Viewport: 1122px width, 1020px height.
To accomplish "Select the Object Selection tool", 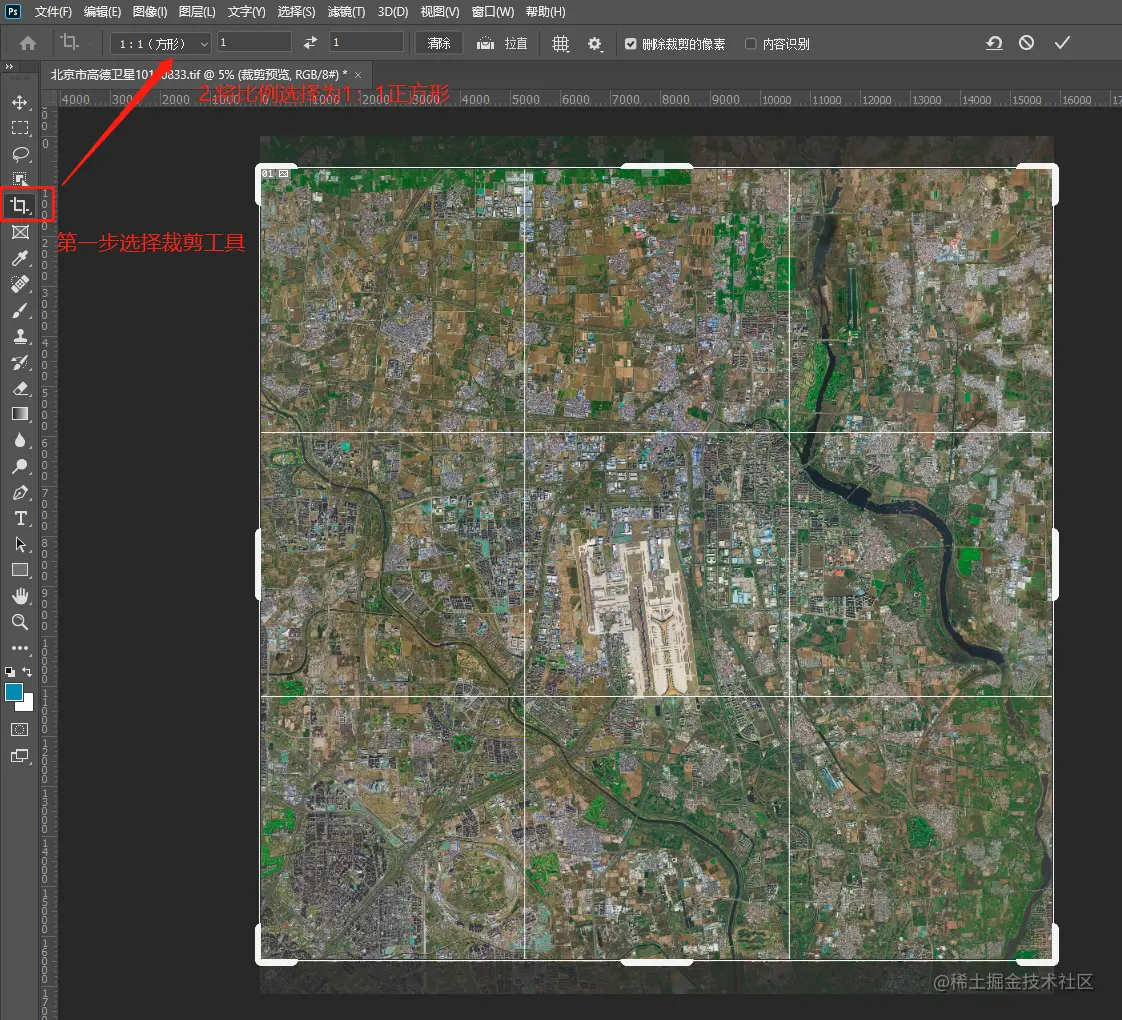I will (x=20, y=179).
